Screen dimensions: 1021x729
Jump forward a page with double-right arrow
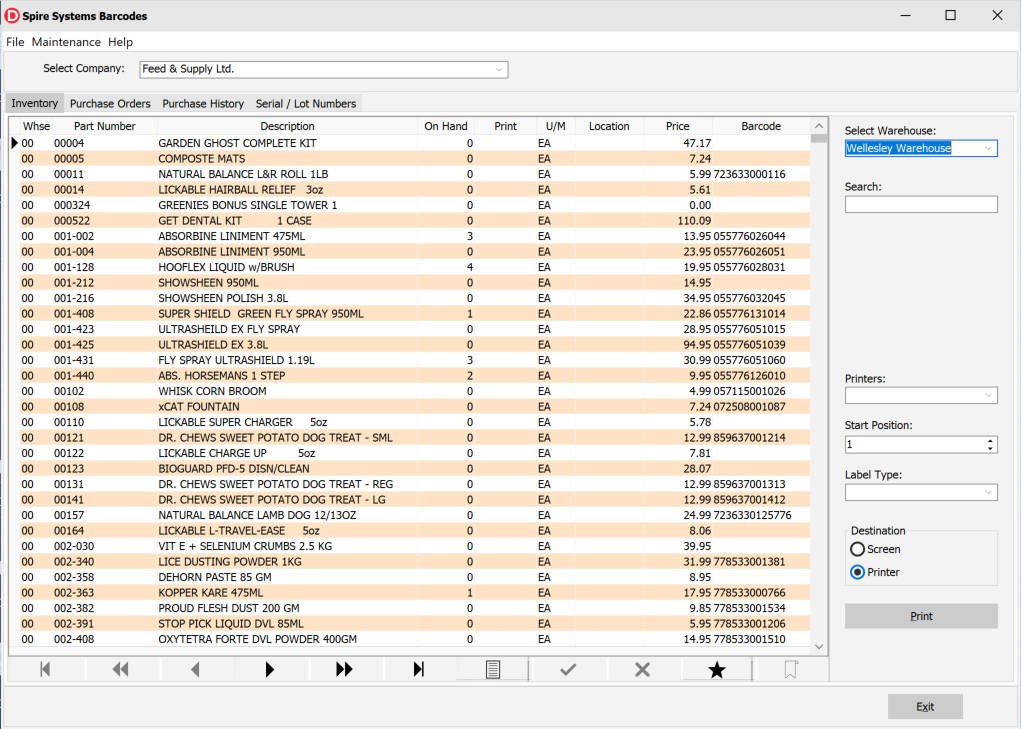click(344, 669)
